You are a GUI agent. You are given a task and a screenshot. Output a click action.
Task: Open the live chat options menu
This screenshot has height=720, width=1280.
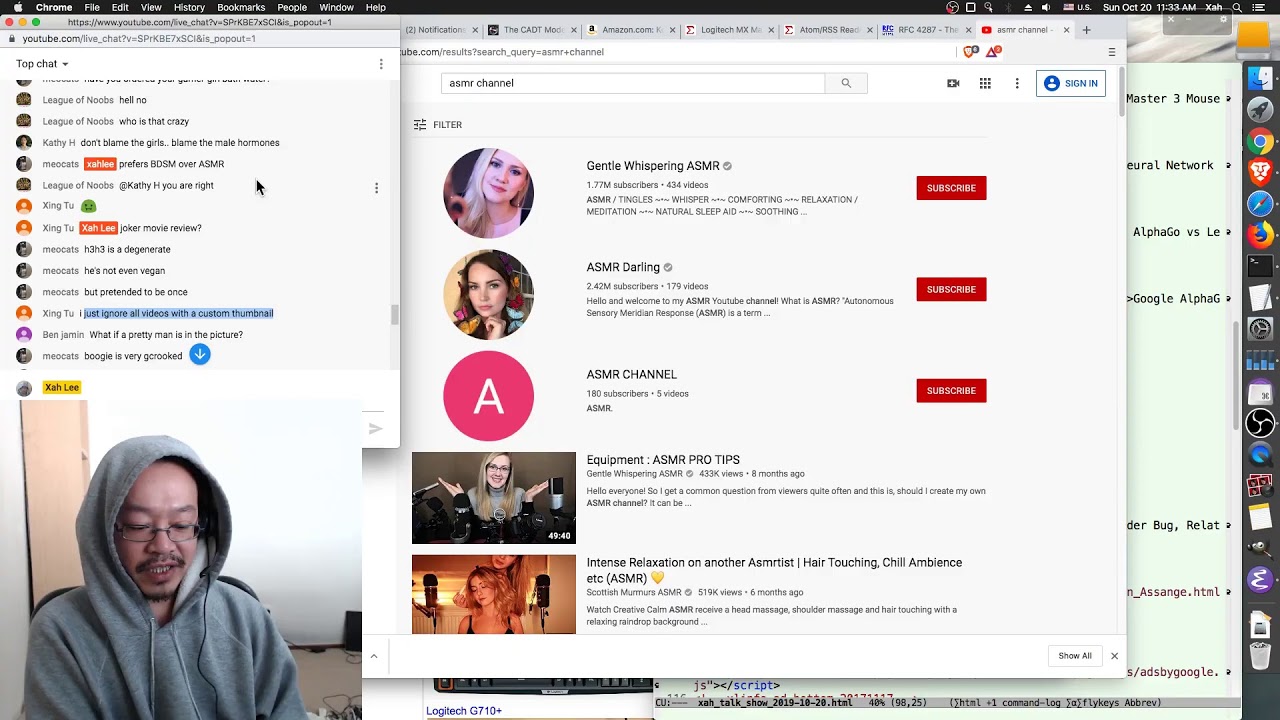click(x=381, y=64)
